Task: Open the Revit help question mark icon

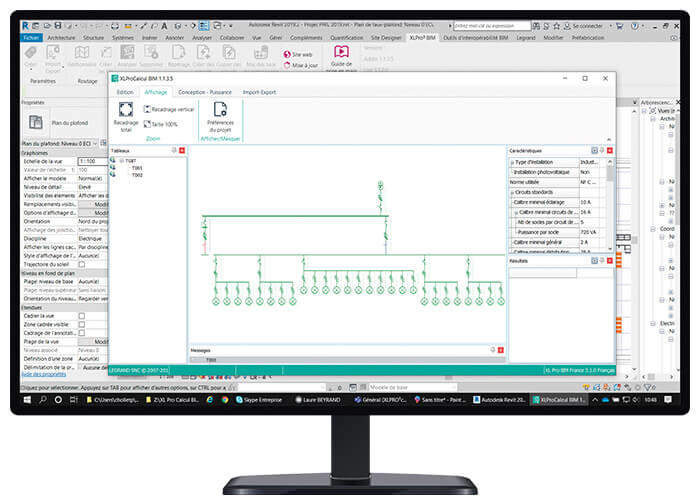Action: point(634,26)
